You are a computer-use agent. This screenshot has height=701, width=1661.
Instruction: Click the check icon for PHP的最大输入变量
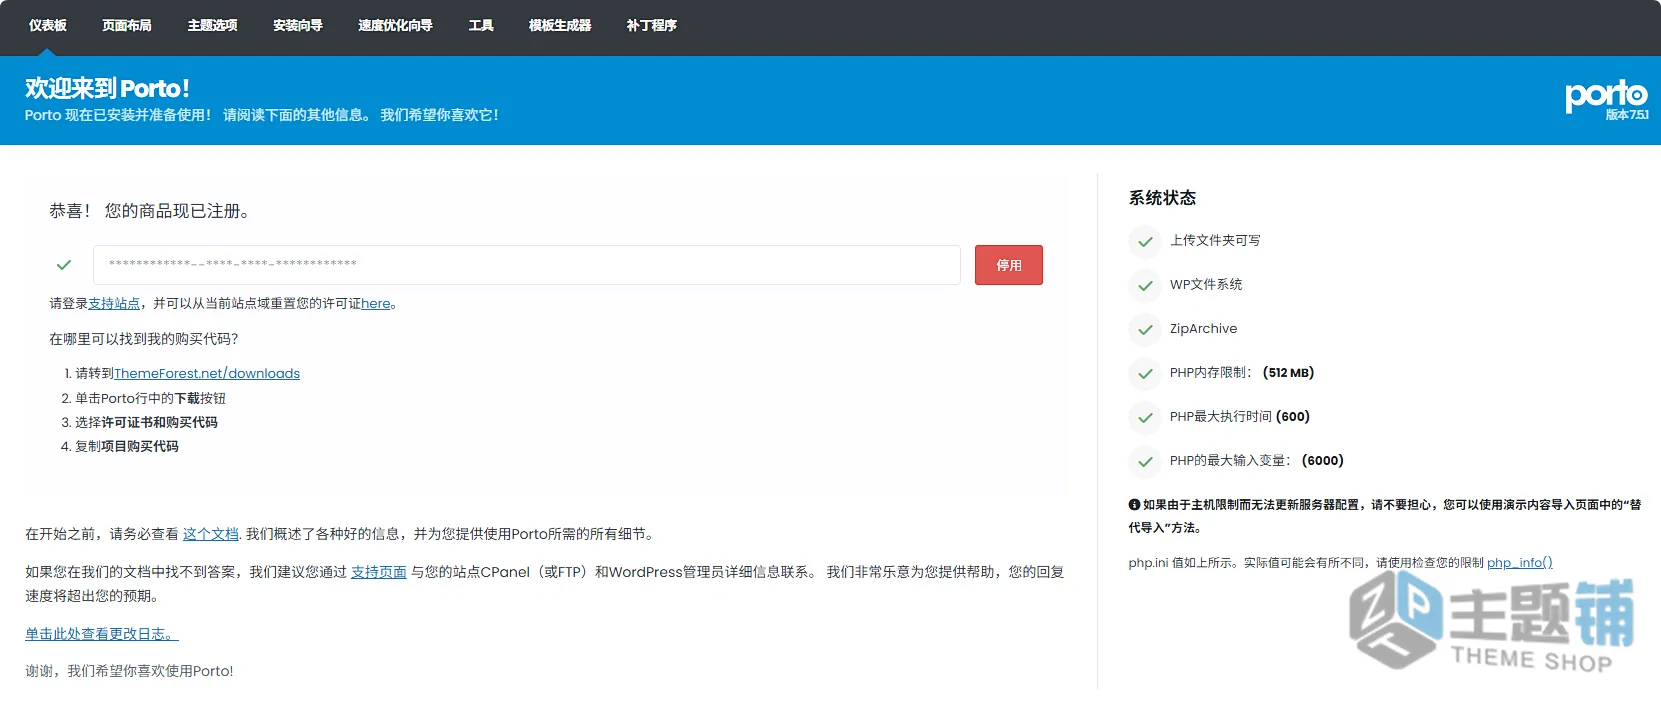[x=1145, y=461]
